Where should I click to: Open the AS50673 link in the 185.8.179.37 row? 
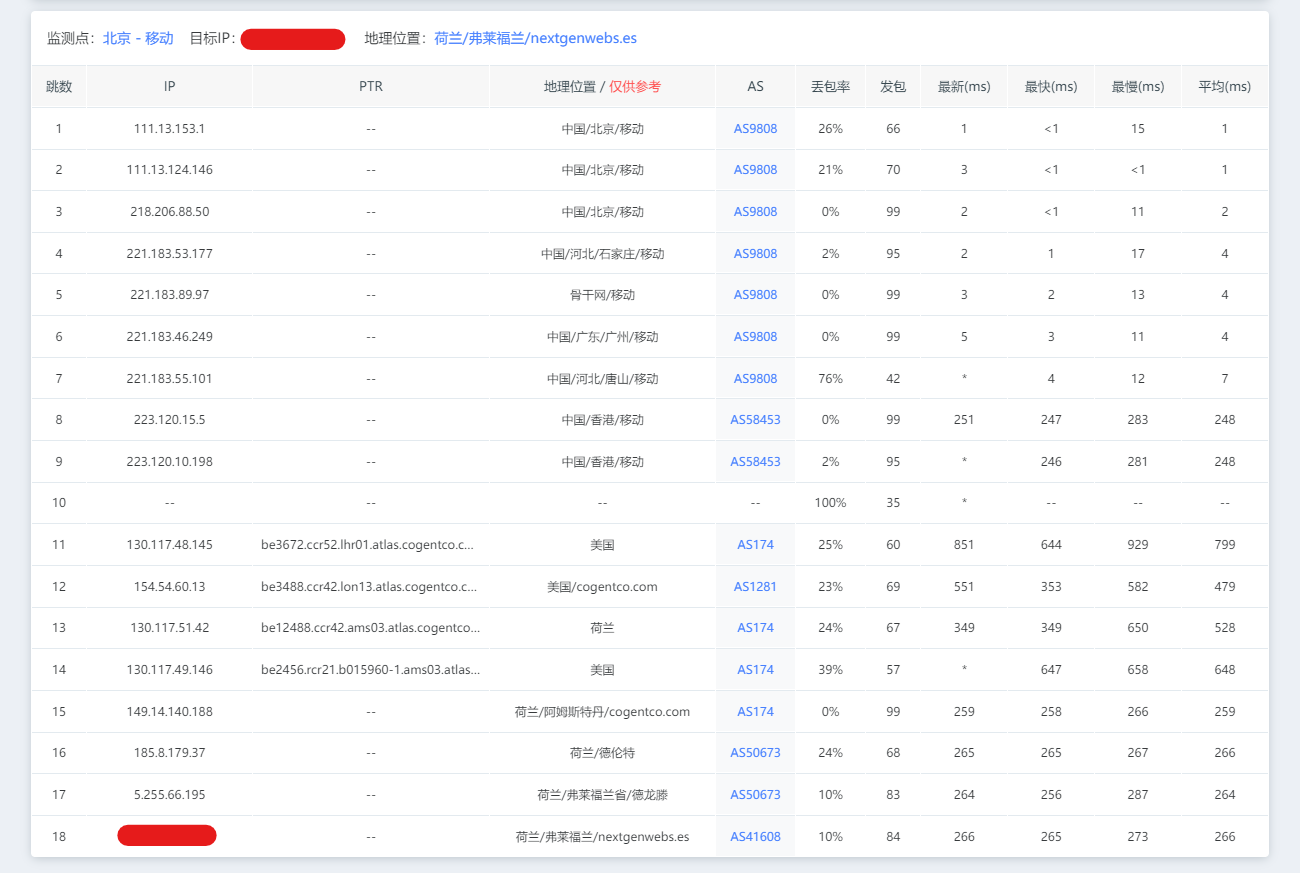(x=755, y=753)
